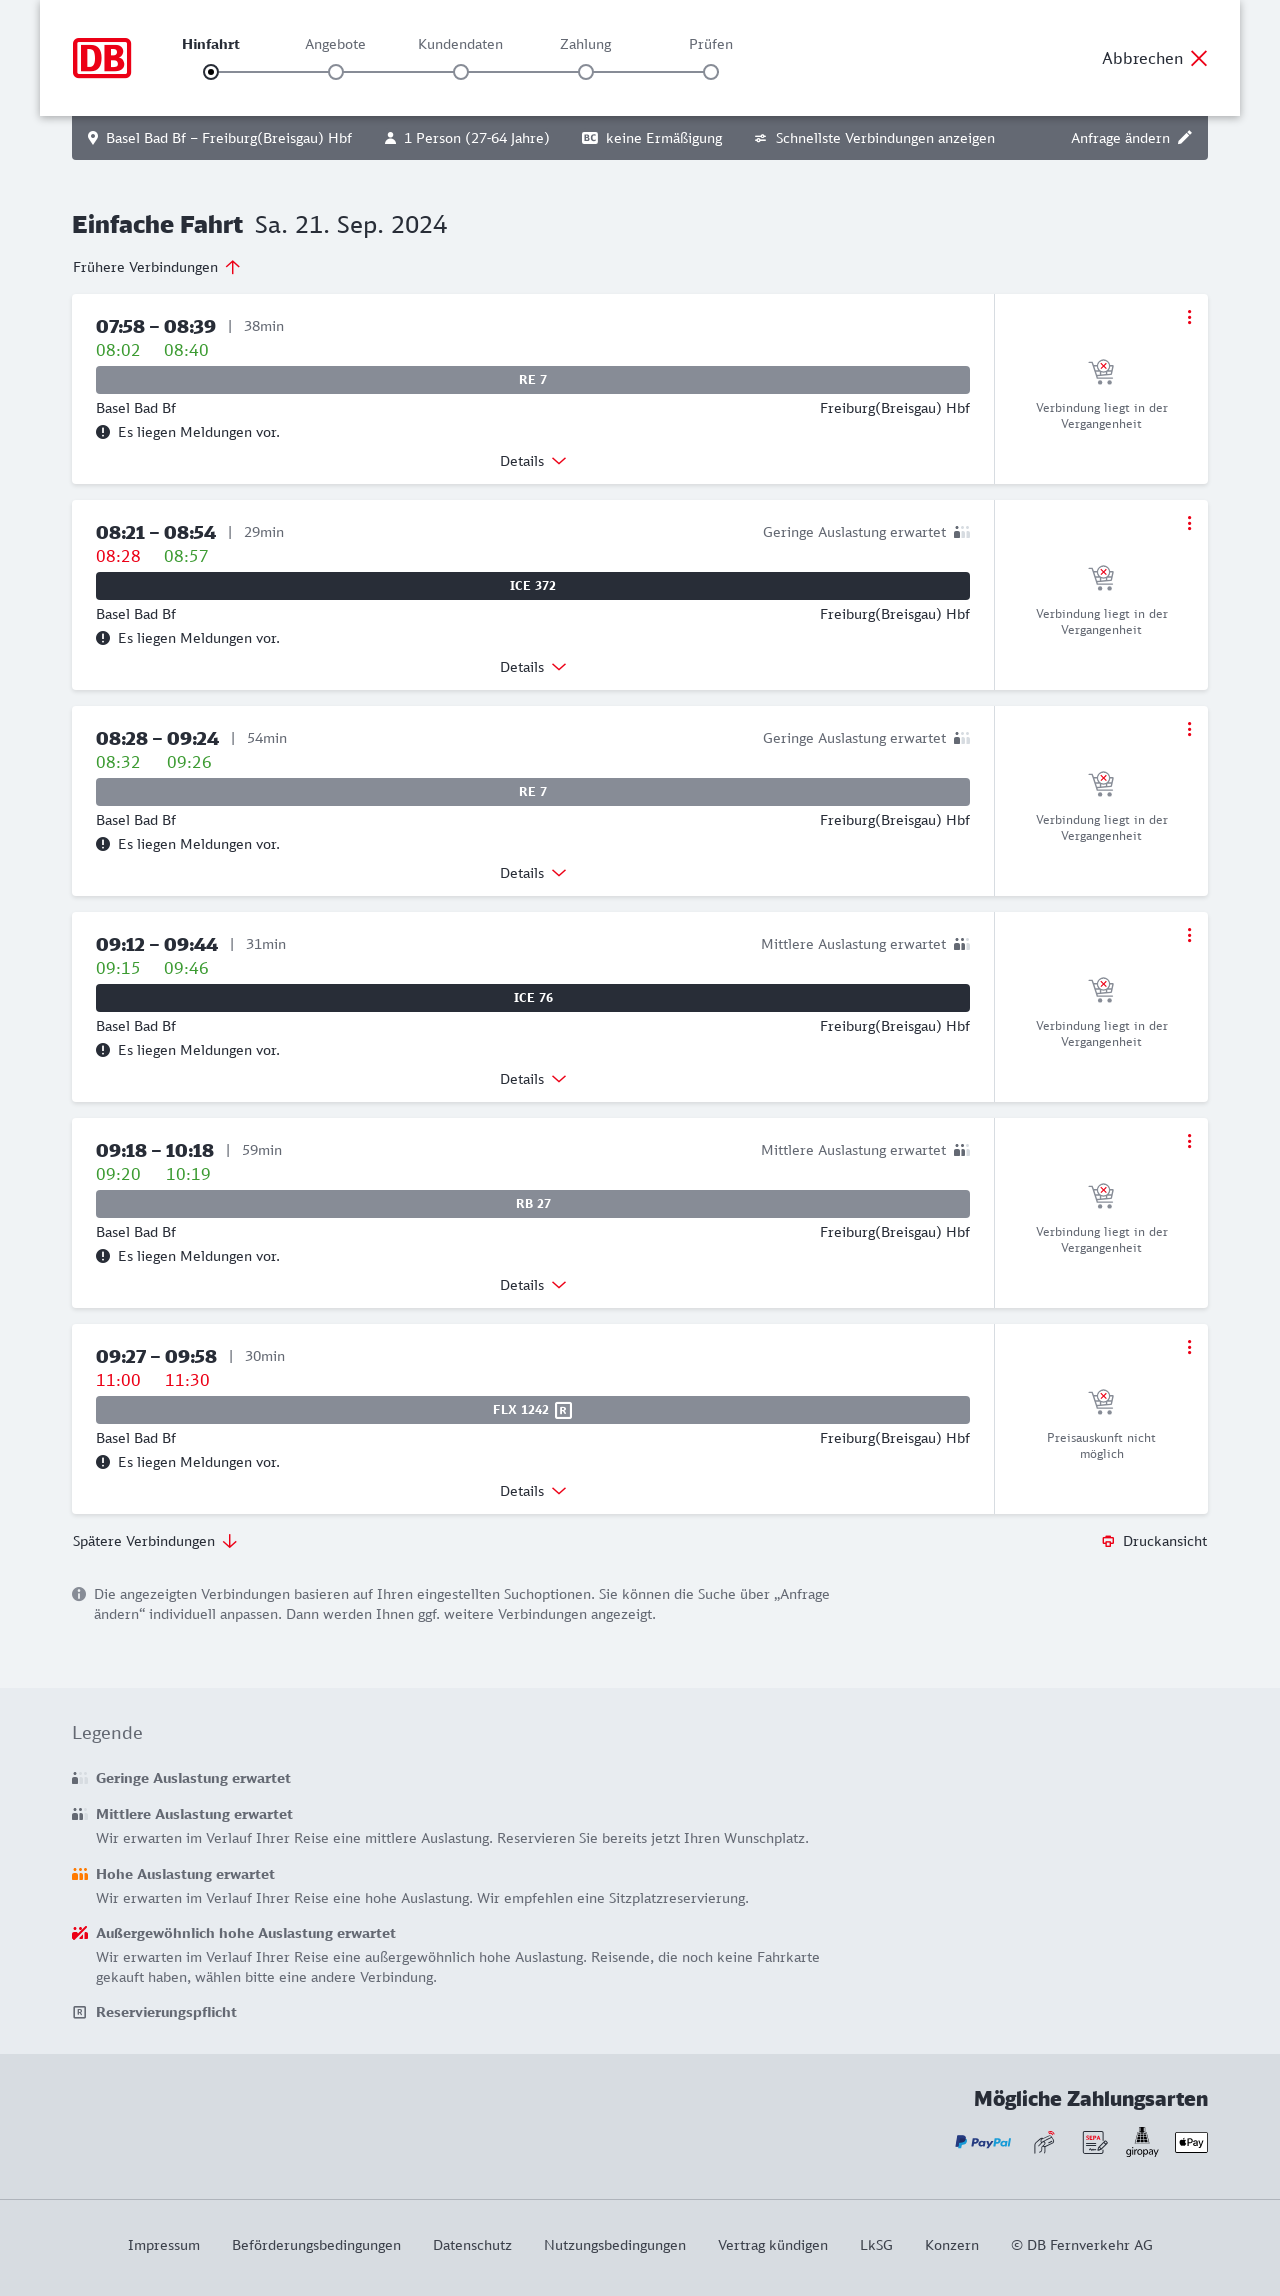Click the Zahlung step circle
The height and width of the screenshot is (2296, 1280).
click(x=586, y=72)
